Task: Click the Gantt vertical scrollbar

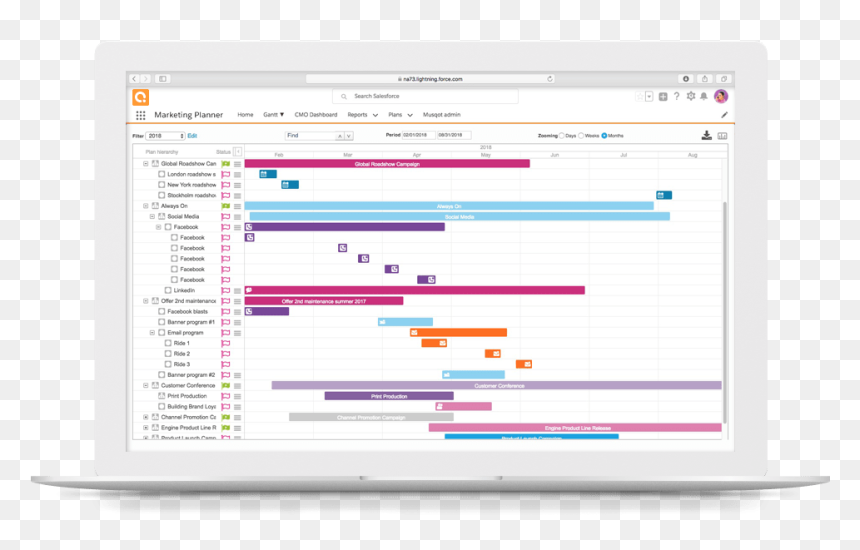Action: pos(725,311)
